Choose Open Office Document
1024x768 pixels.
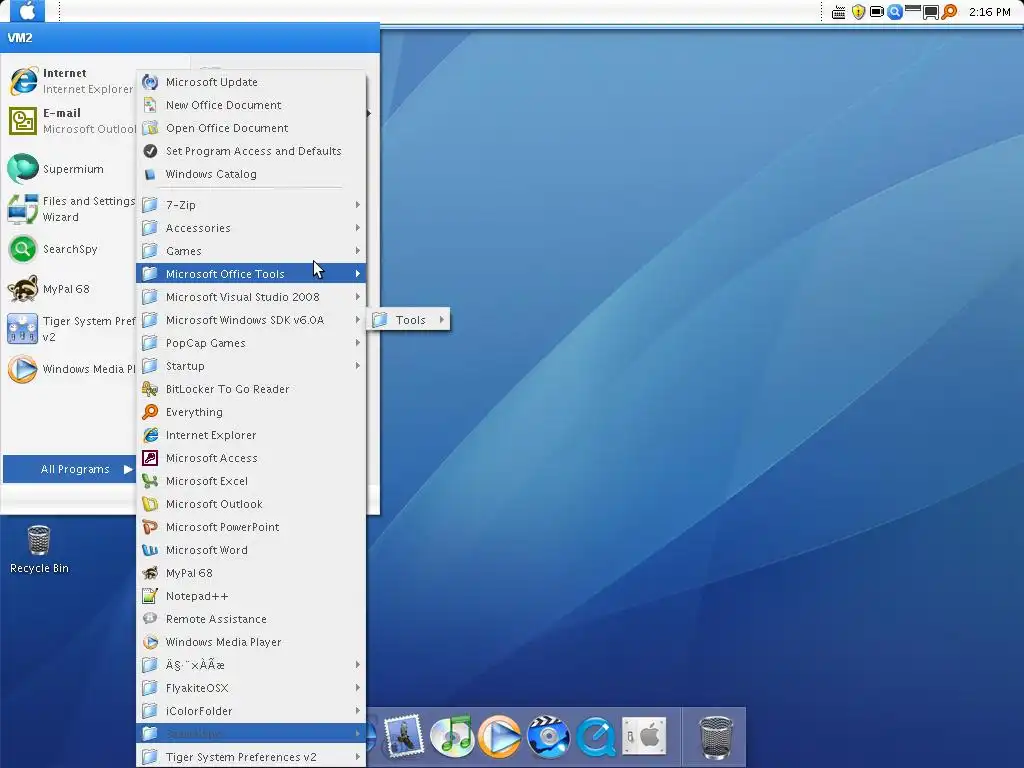[x=251, y=128]
